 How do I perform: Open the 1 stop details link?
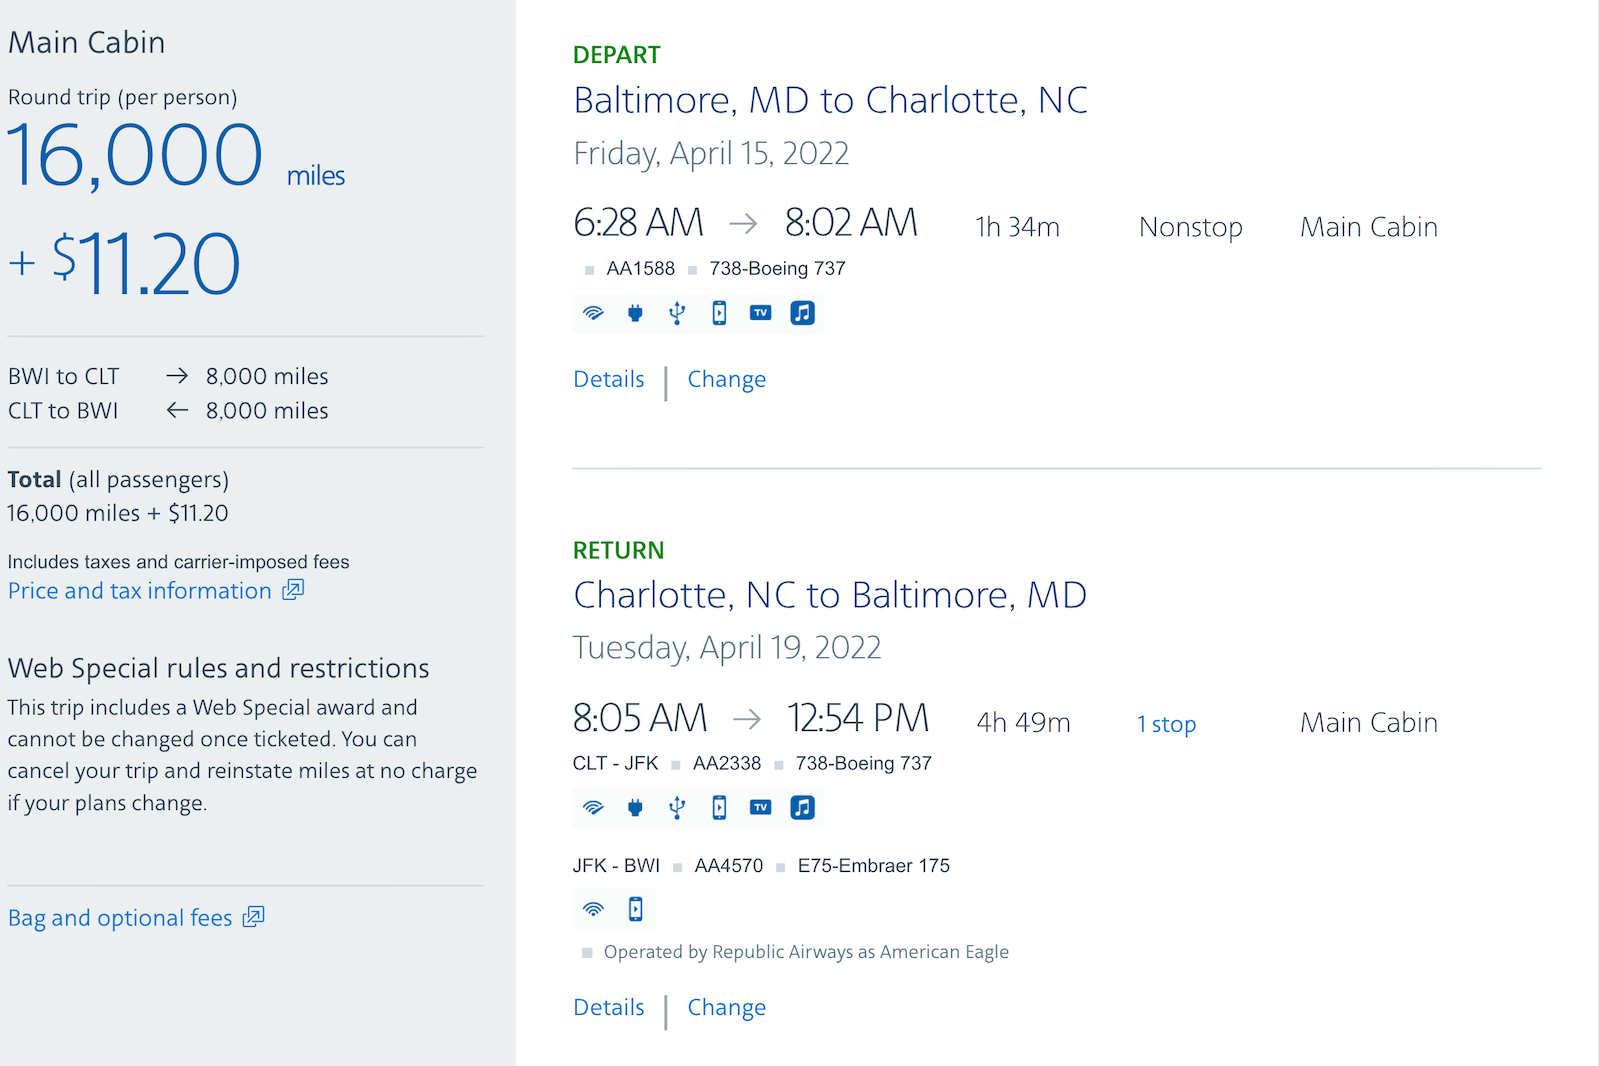[x=1166, y=723]
